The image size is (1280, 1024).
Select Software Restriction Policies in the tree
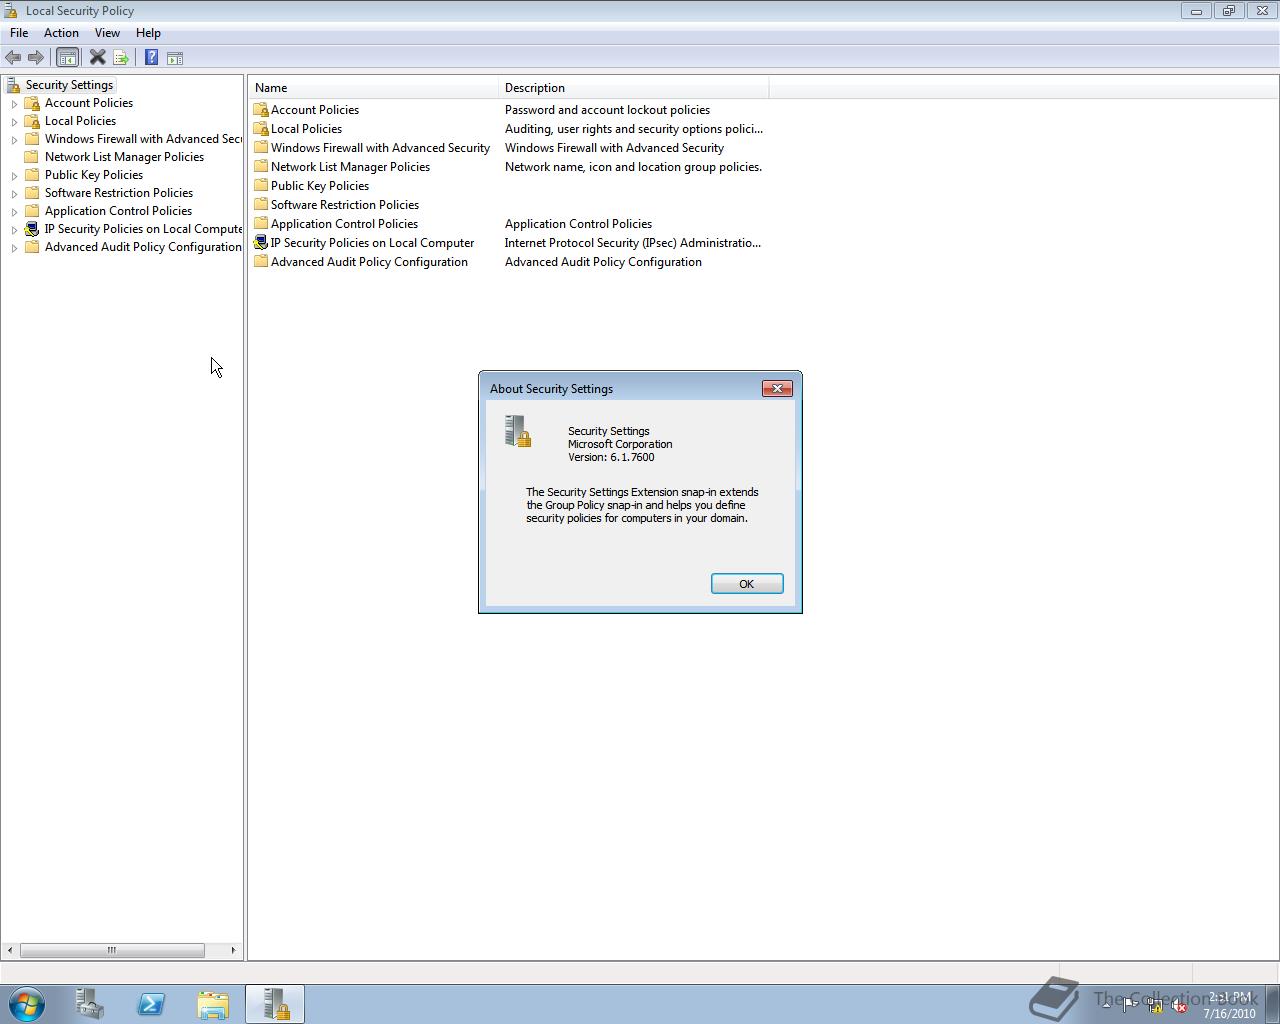(x=119, y=193)
